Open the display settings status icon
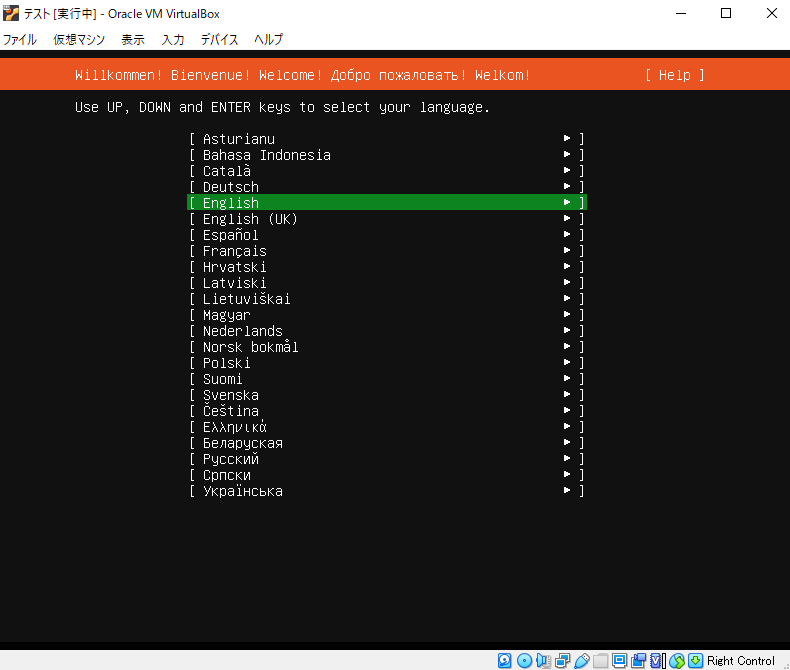Viewport: 790px width, 670px height. click(x=620, y=660)
